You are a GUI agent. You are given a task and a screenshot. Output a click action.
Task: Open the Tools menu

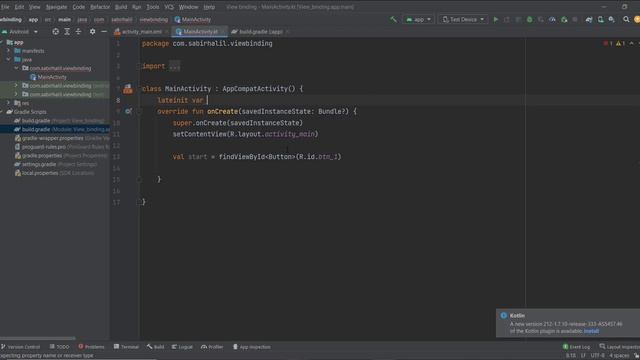(153, 7)
